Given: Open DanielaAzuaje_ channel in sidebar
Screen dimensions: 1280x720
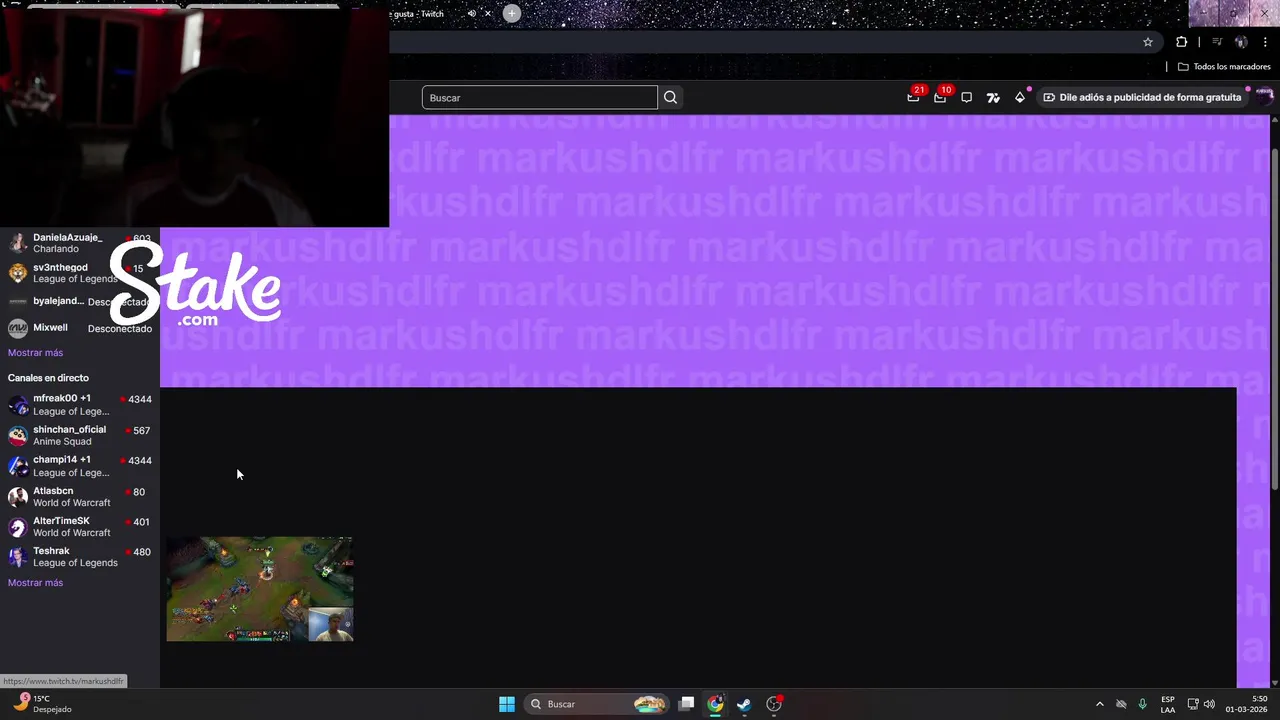Looking at the screenshot, I should (x=80, y=243).
